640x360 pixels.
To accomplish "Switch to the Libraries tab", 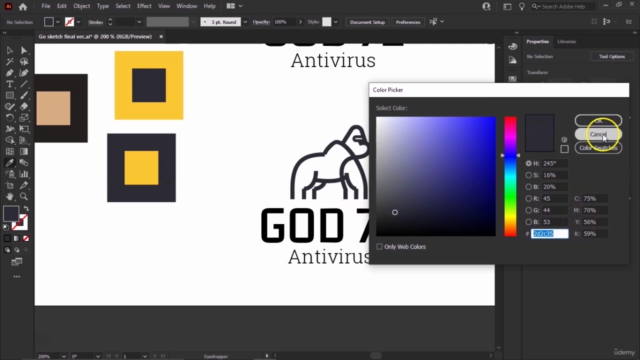I will [x=567, y=42].
